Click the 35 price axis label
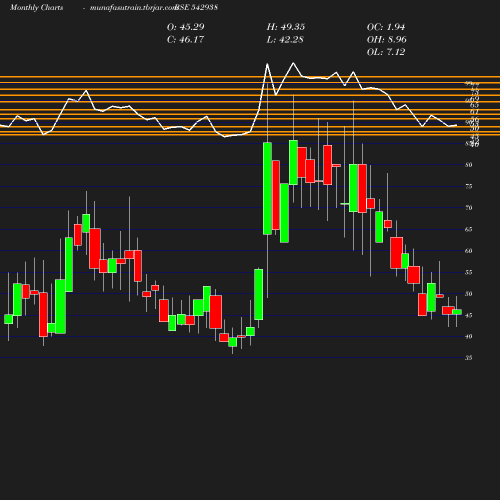 click(x=469, y=358)
